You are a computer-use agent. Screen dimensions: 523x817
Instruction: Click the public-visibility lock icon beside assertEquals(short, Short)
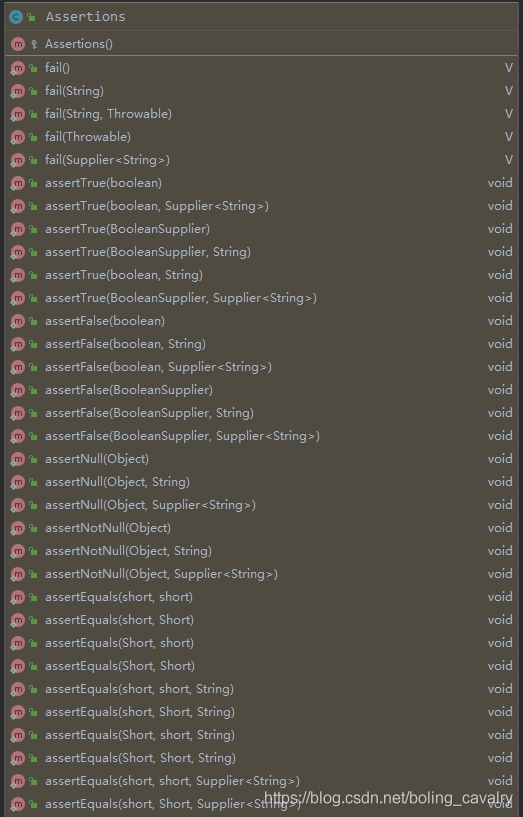(x=33, y=620)
